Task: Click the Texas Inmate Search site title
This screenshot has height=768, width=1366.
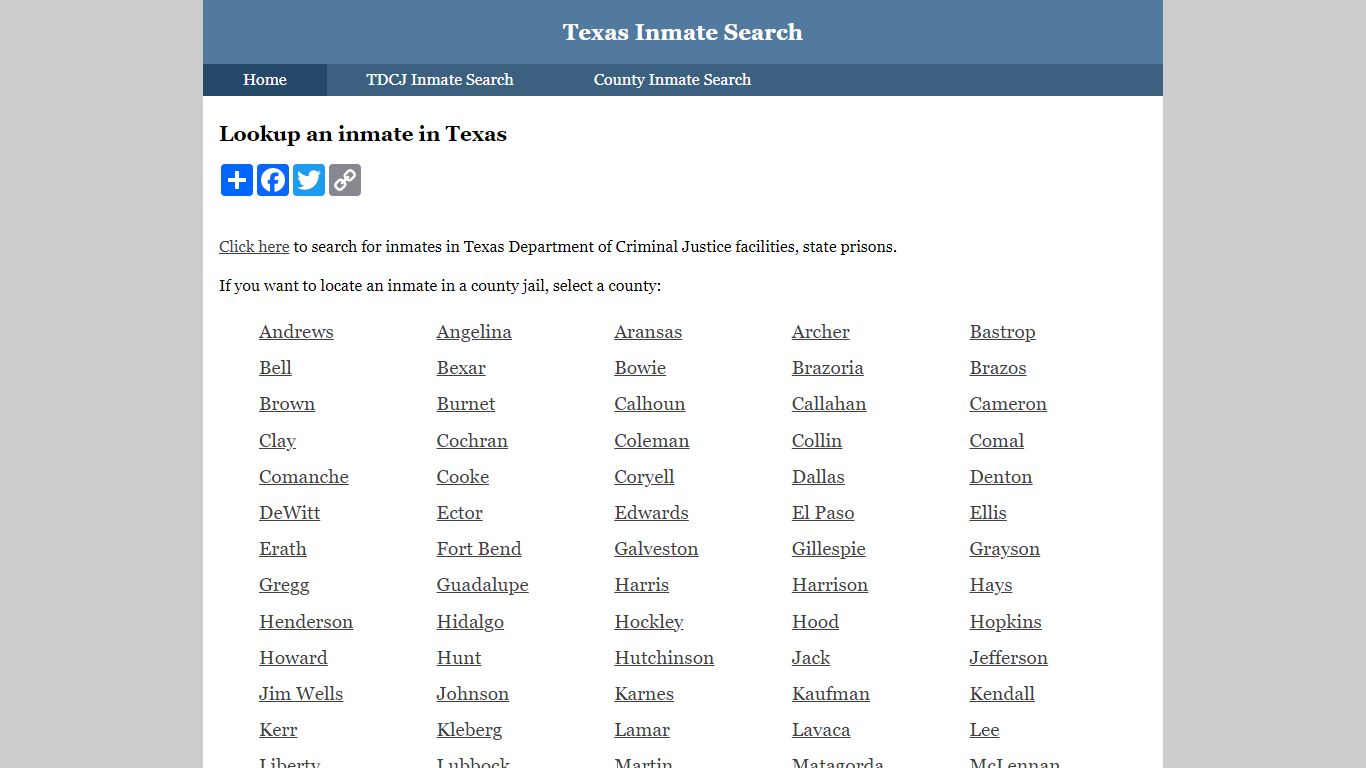Action: [683, 32]
